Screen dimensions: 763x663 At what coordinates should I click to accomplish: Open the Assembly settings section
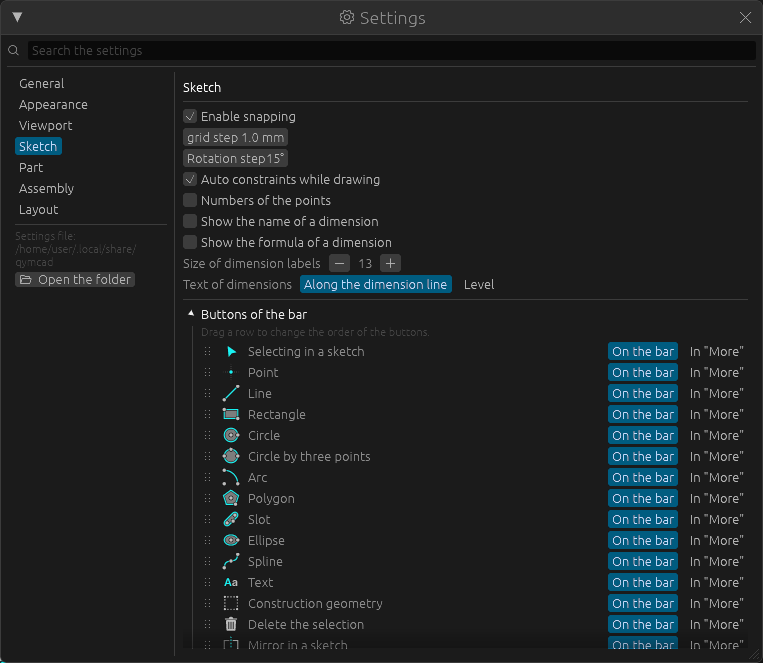tap(46, 188)
